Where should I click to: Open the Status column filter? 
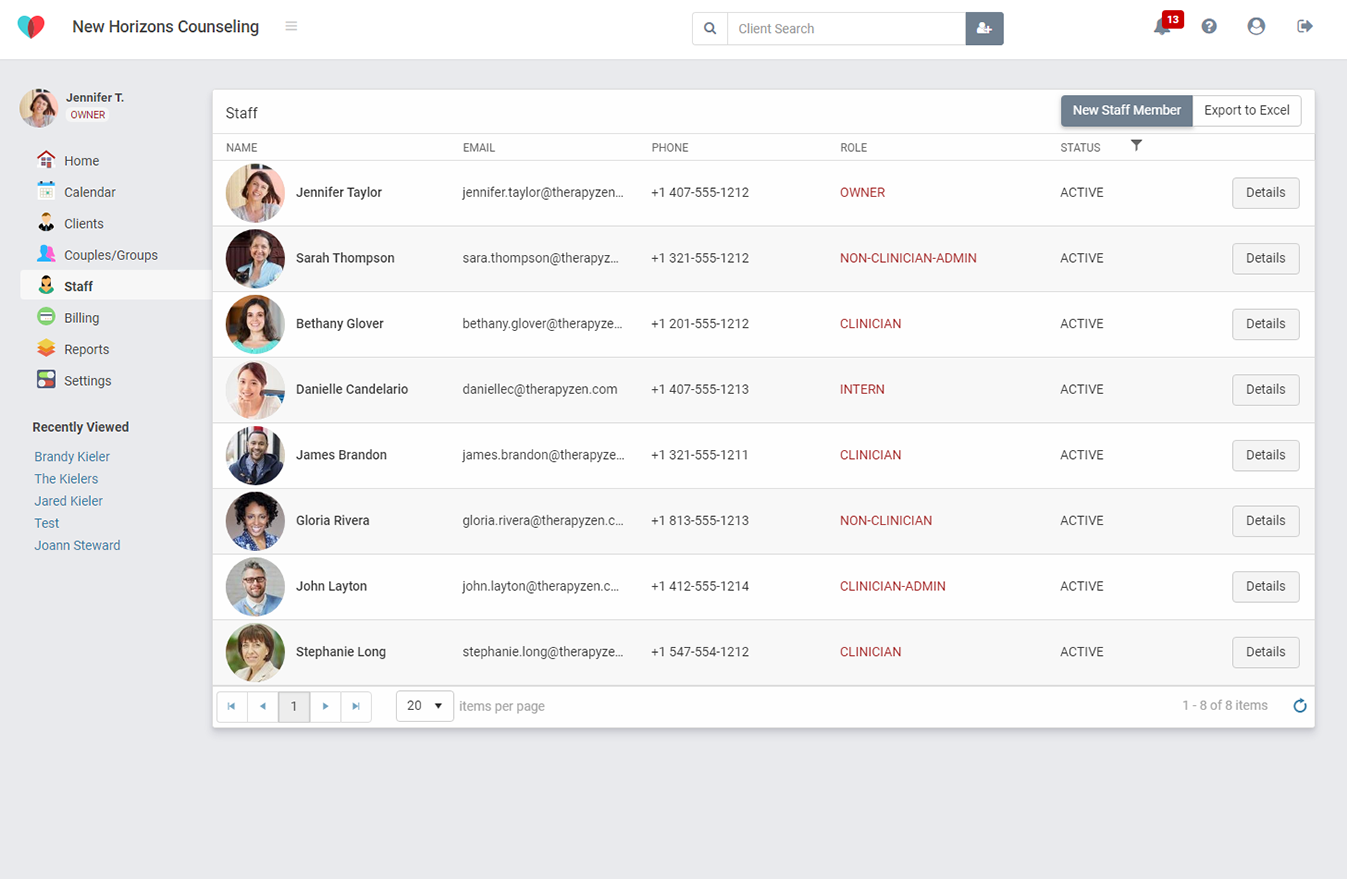[1137, 146]
